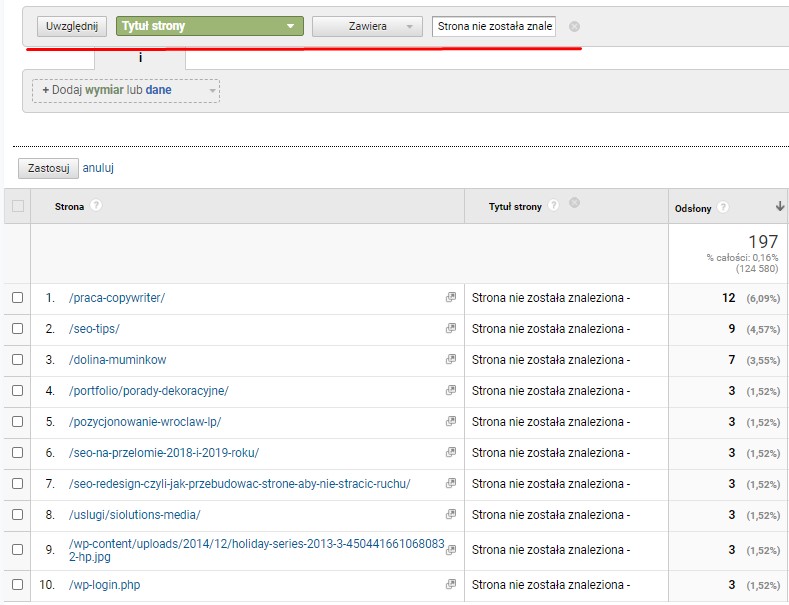Click the Odsłony column header
This screenshot has height=605, width=789.
pos(693,208)
